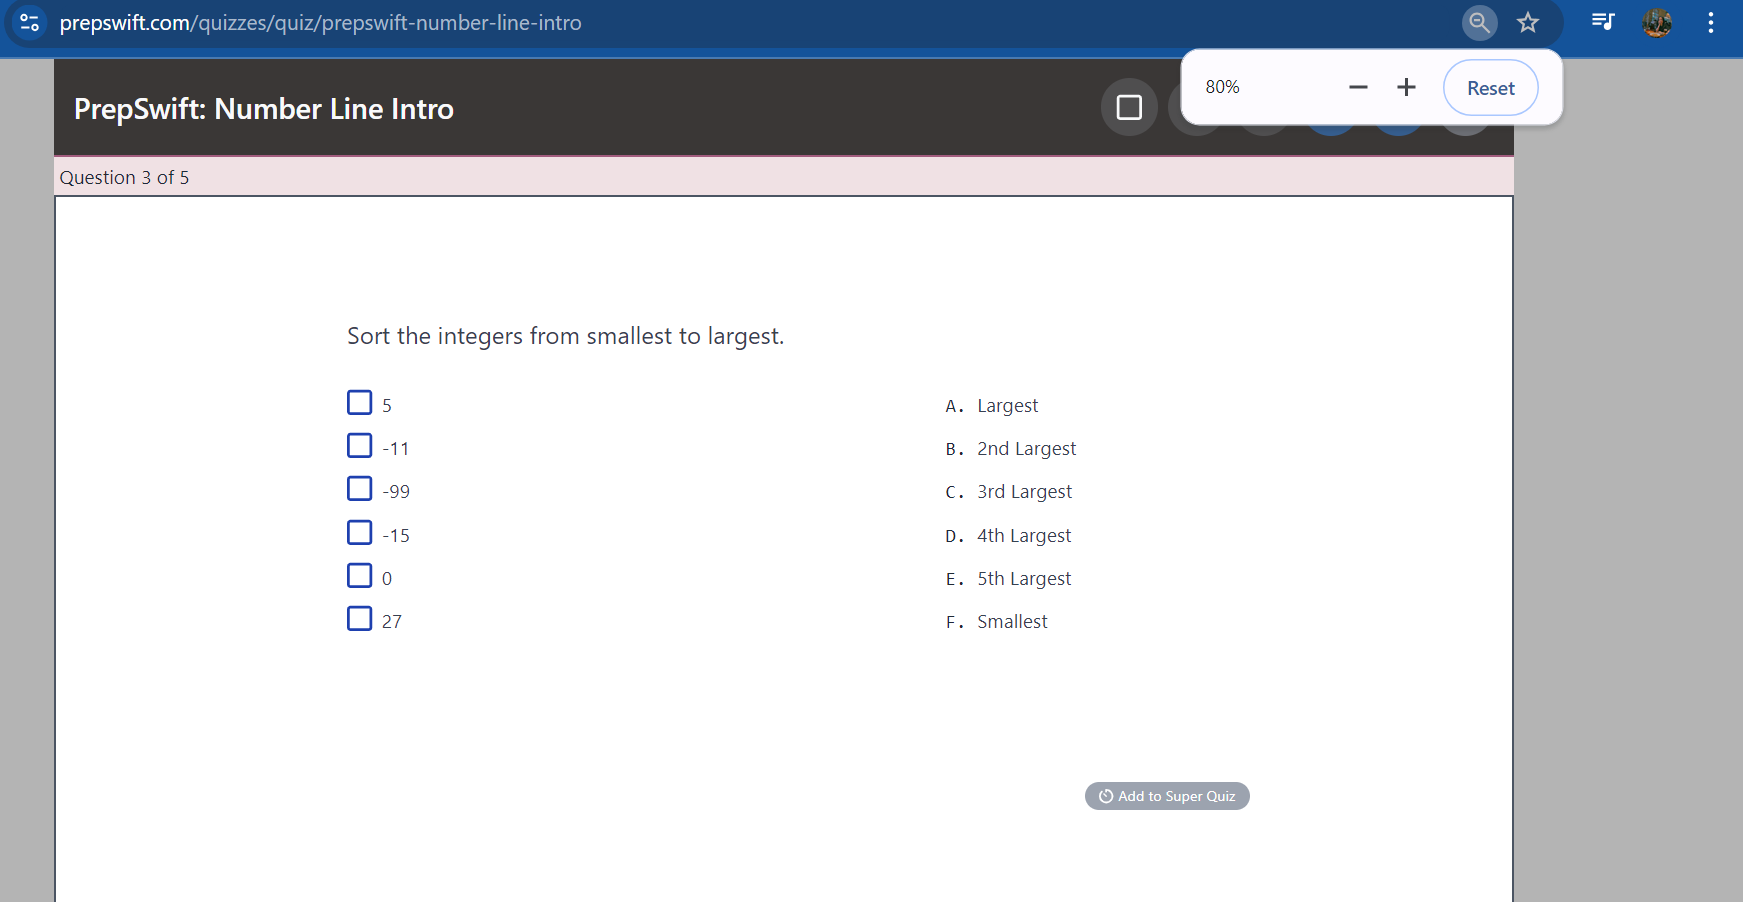Open the Chrome profile avatar

[1657, 22]
